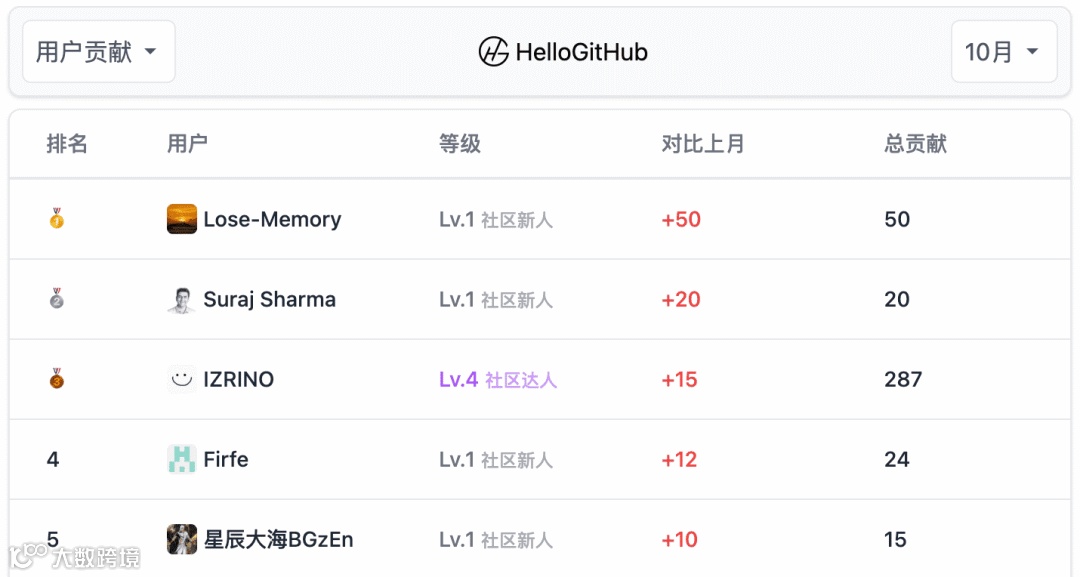Viewport: 1080px width, 577px height.
Task: Click 星辰大海BGzEn's avatar picture
Action: tap(182, 539)
